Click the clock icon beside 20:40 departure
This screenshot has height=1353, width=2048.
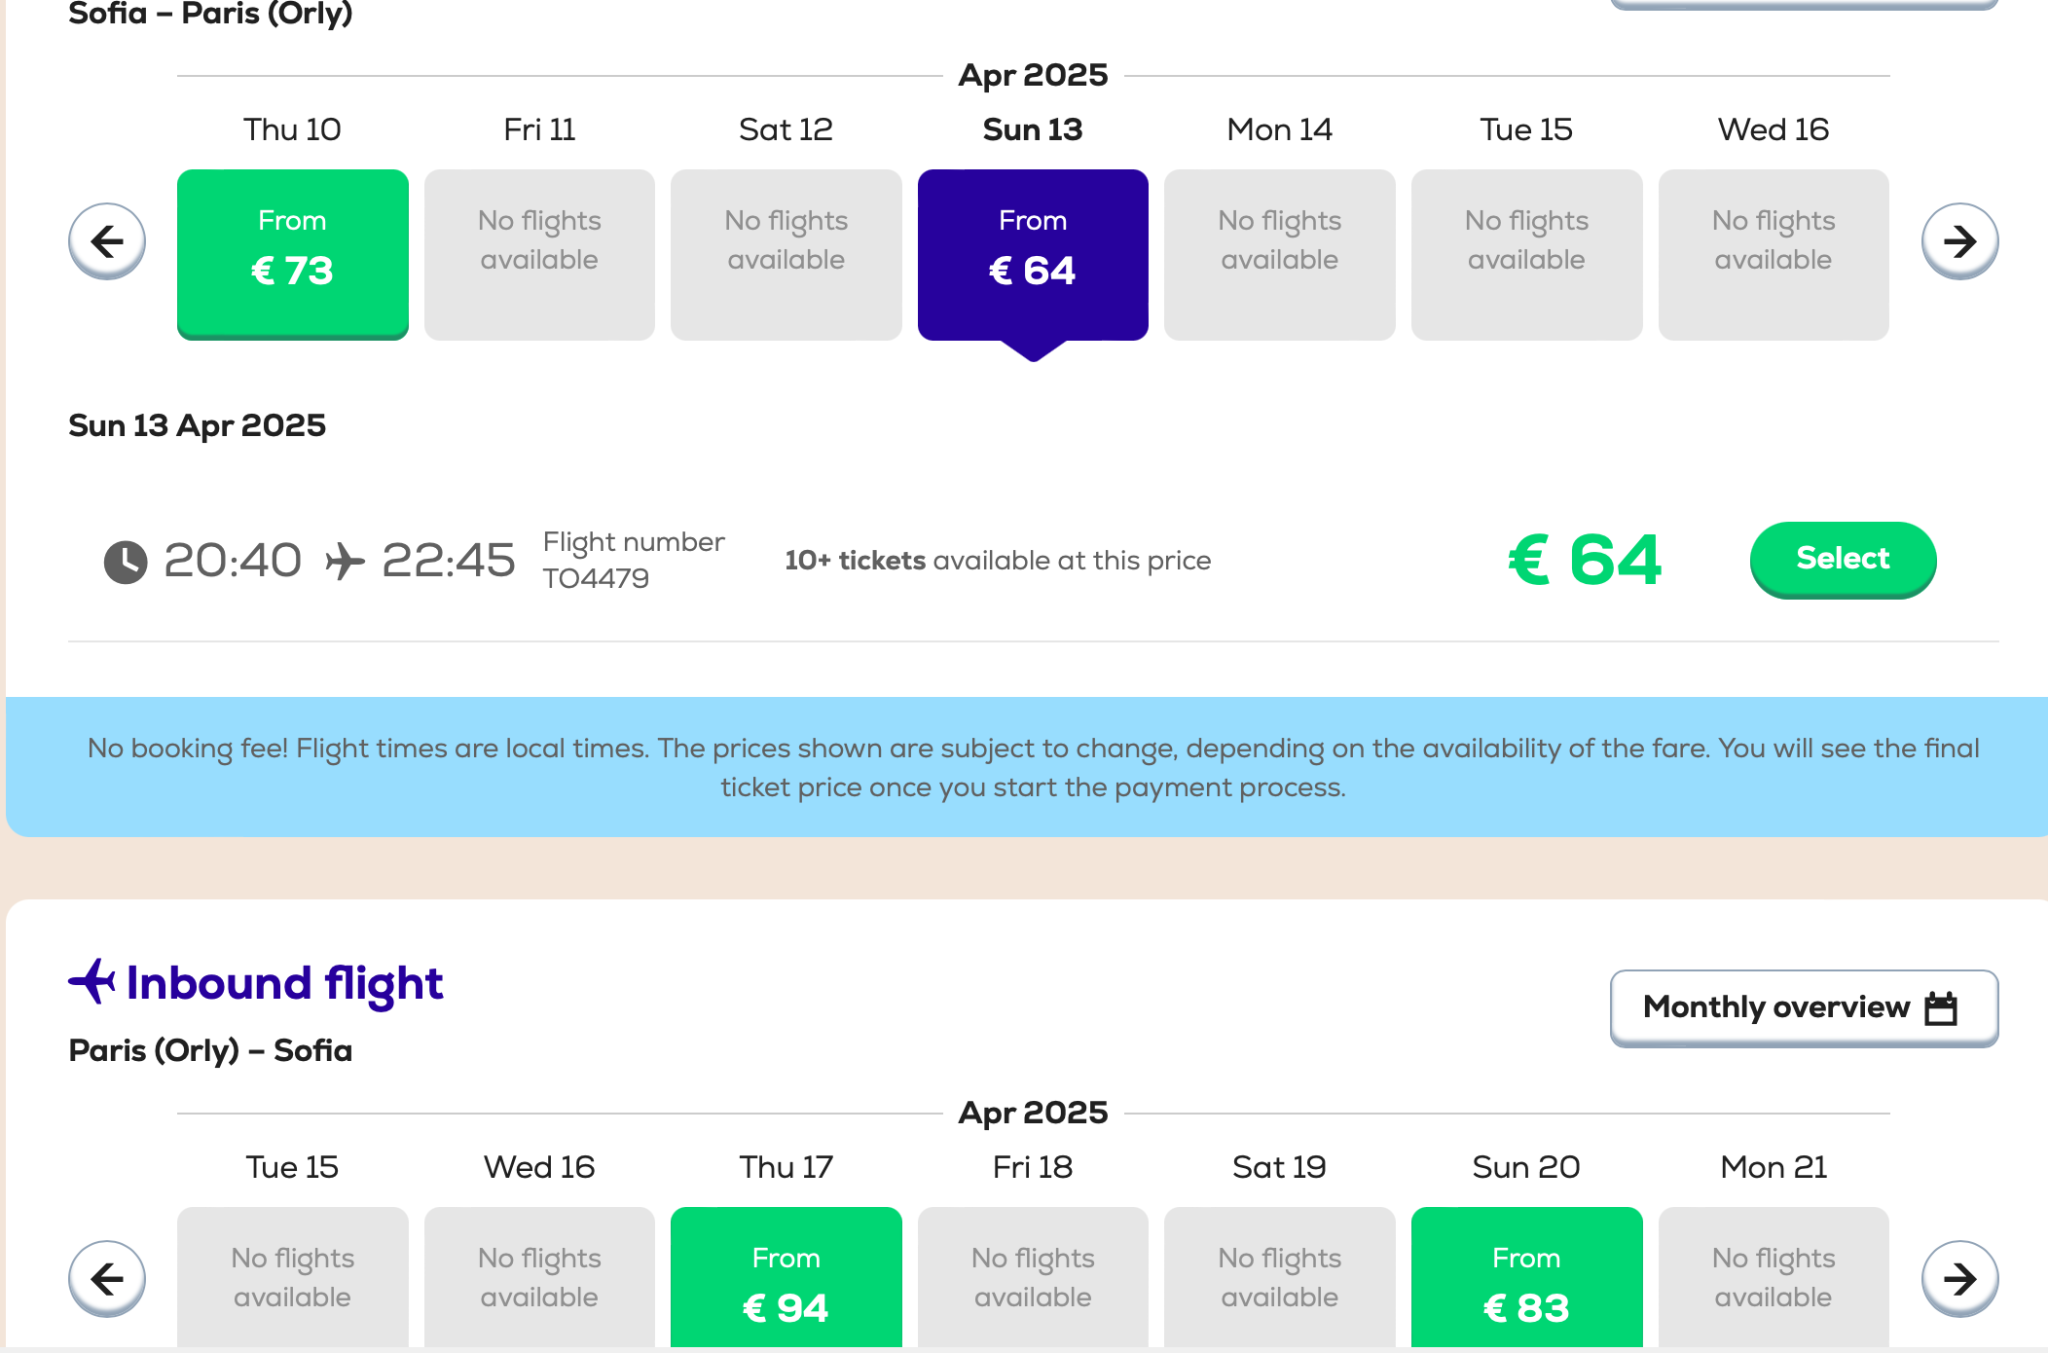coord(126,561)
